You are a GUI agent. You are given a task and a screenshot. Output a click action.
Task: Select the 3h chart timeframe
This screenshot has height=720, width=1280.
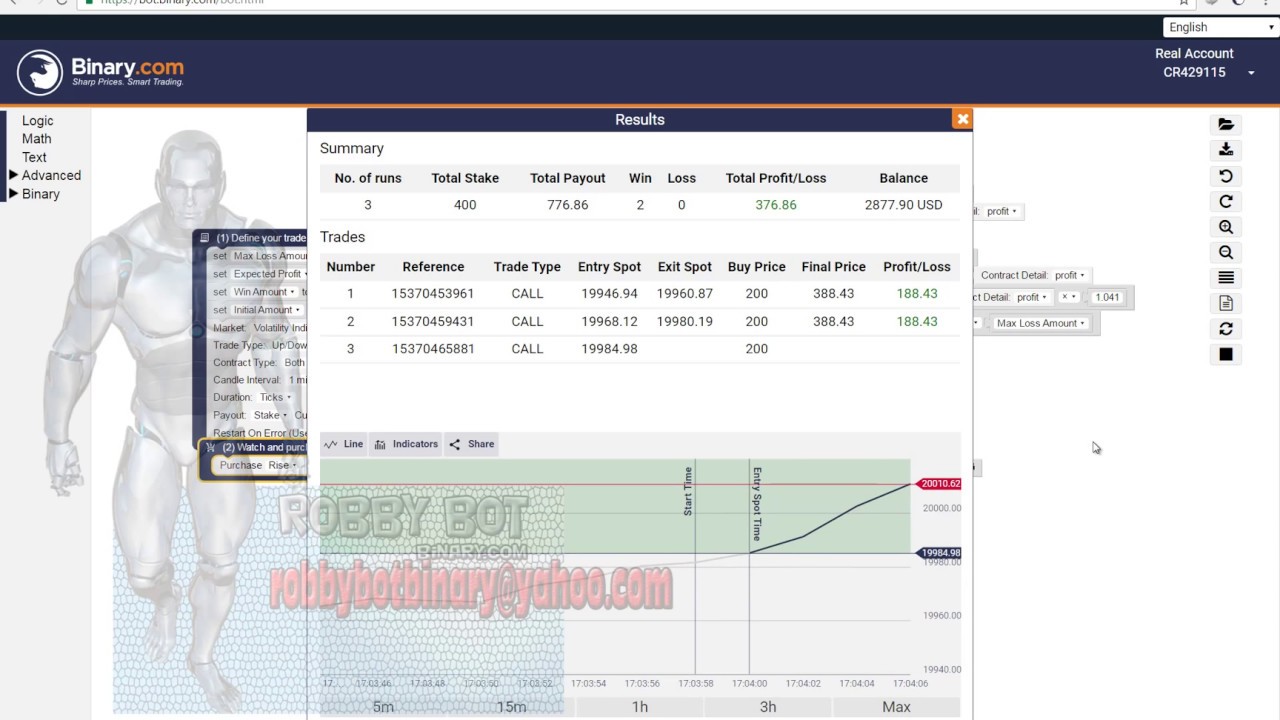[x=768, y=707]
